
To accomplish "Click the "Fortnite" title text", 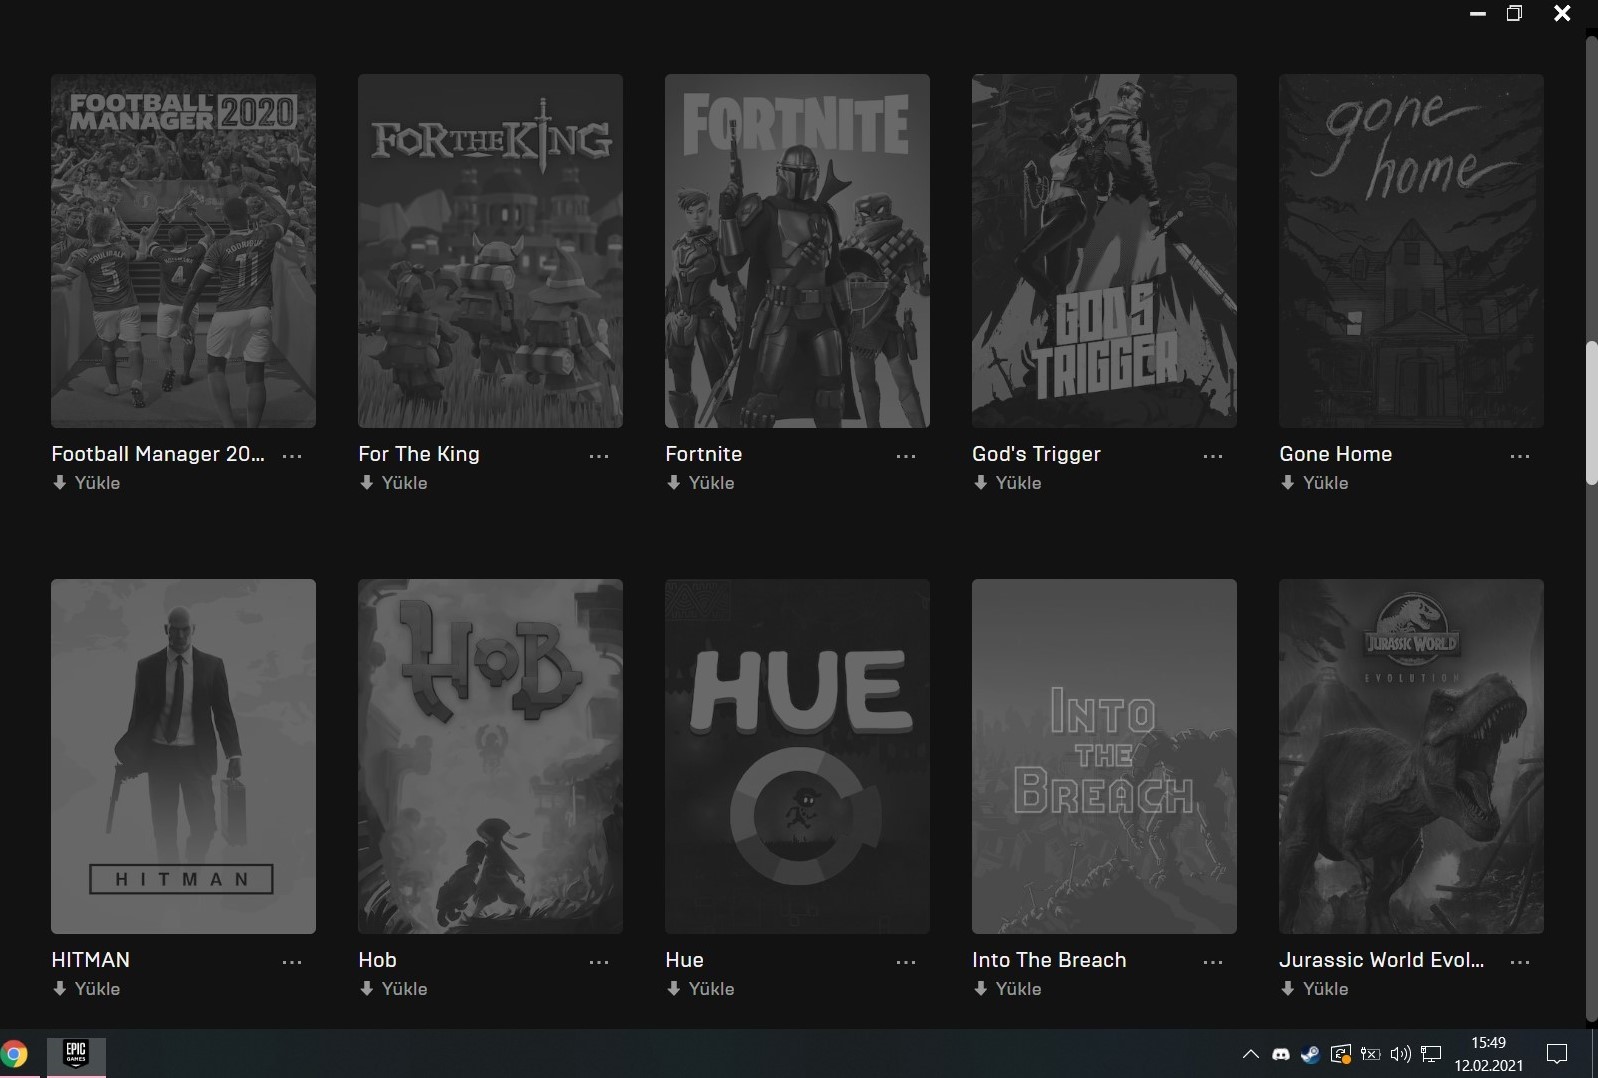I will pos(704,454).
